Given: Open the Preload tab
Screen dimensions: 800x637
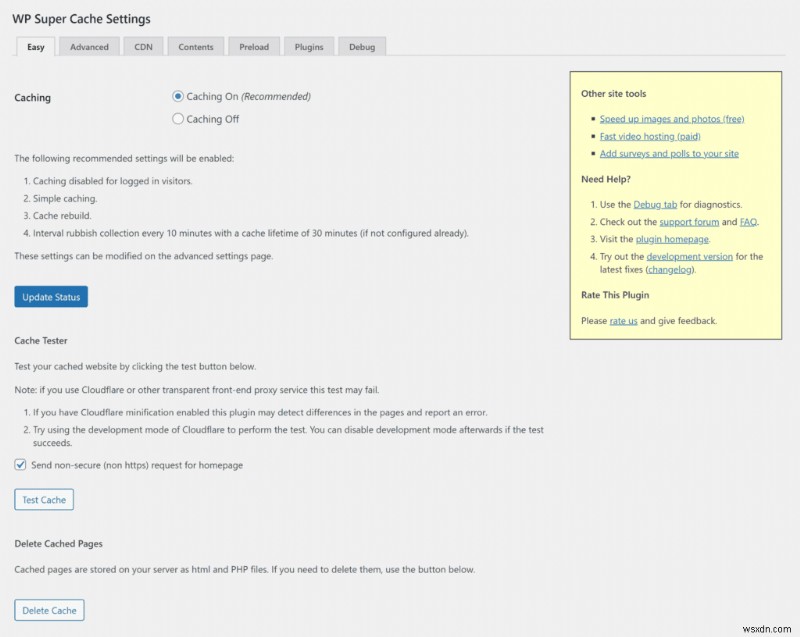Looking at the screenshot, I should click(x=254, y=47).
